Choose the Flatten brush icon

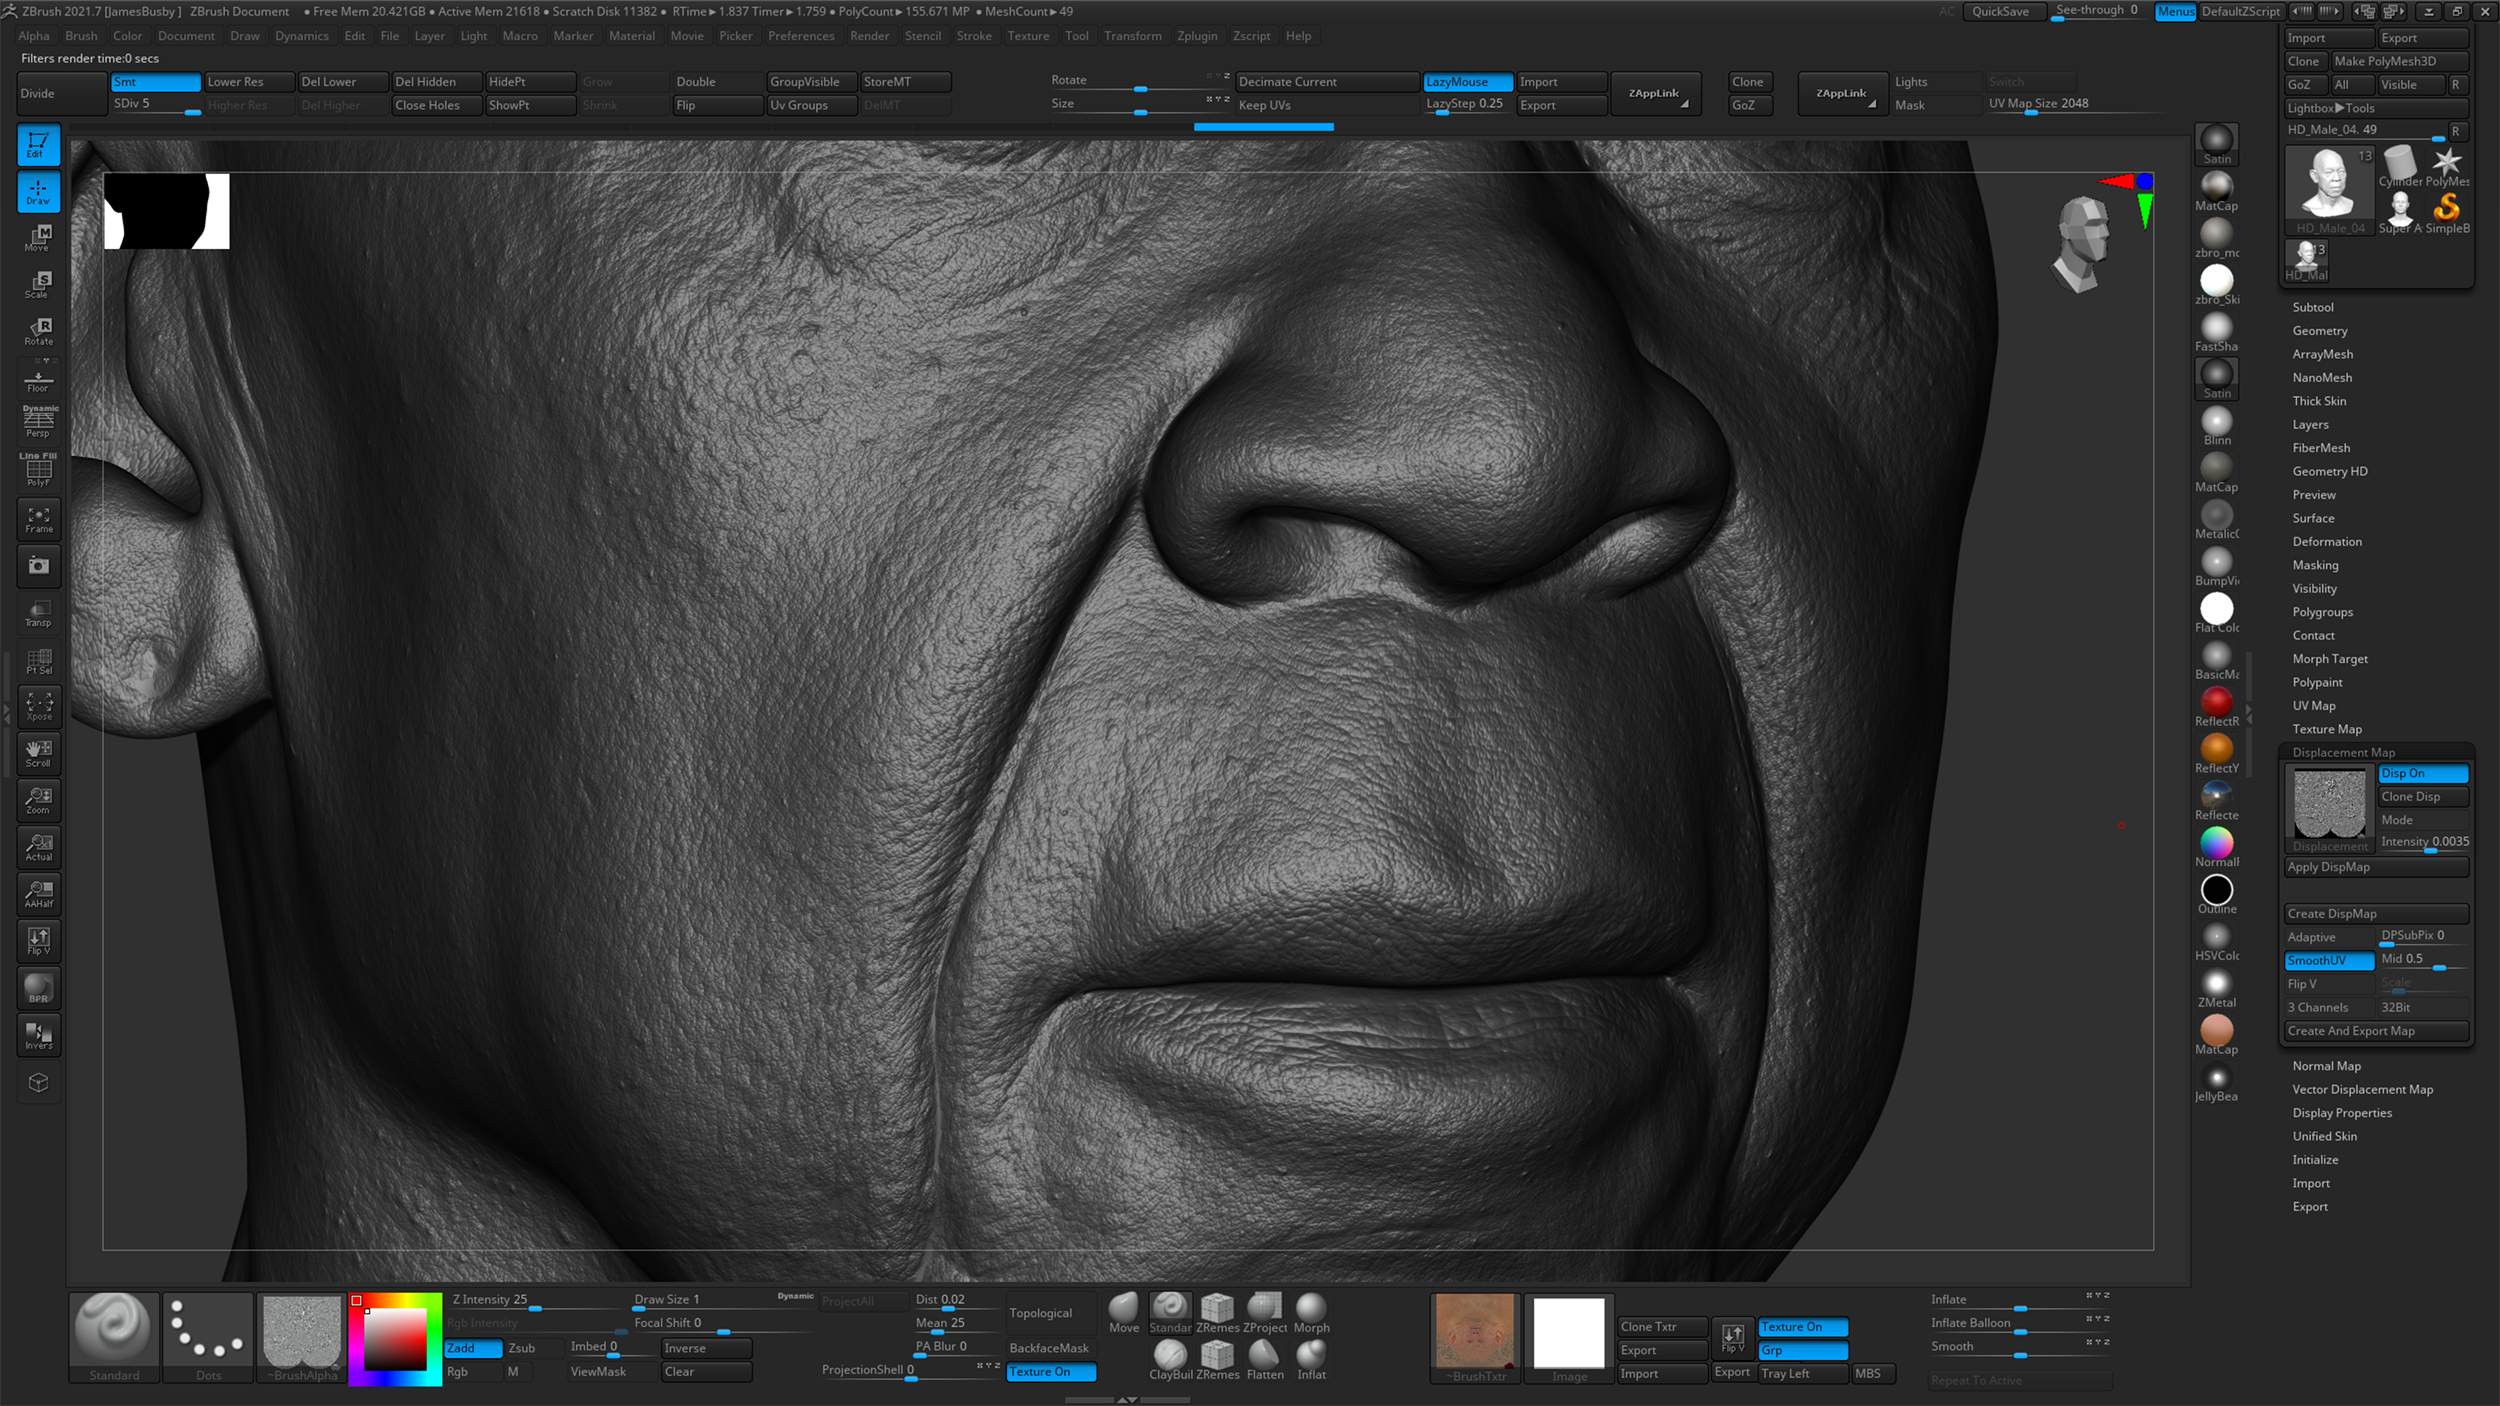[1264, 1358]
